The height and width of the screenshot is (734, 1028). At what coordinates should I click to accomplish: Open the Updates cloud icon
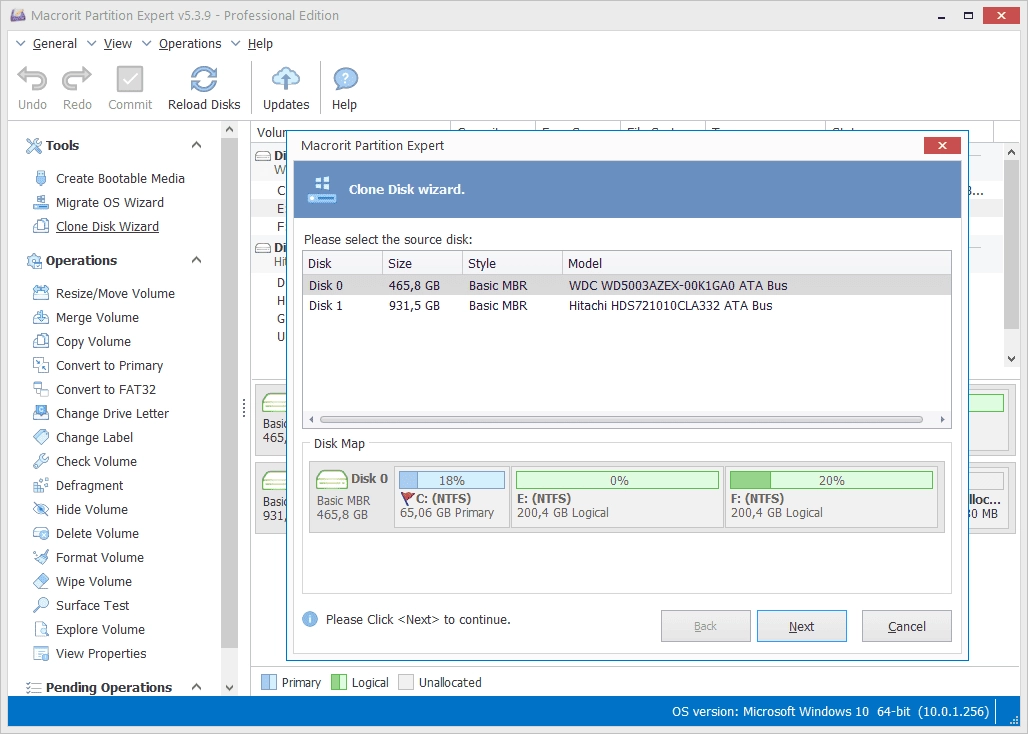point(286,79)
